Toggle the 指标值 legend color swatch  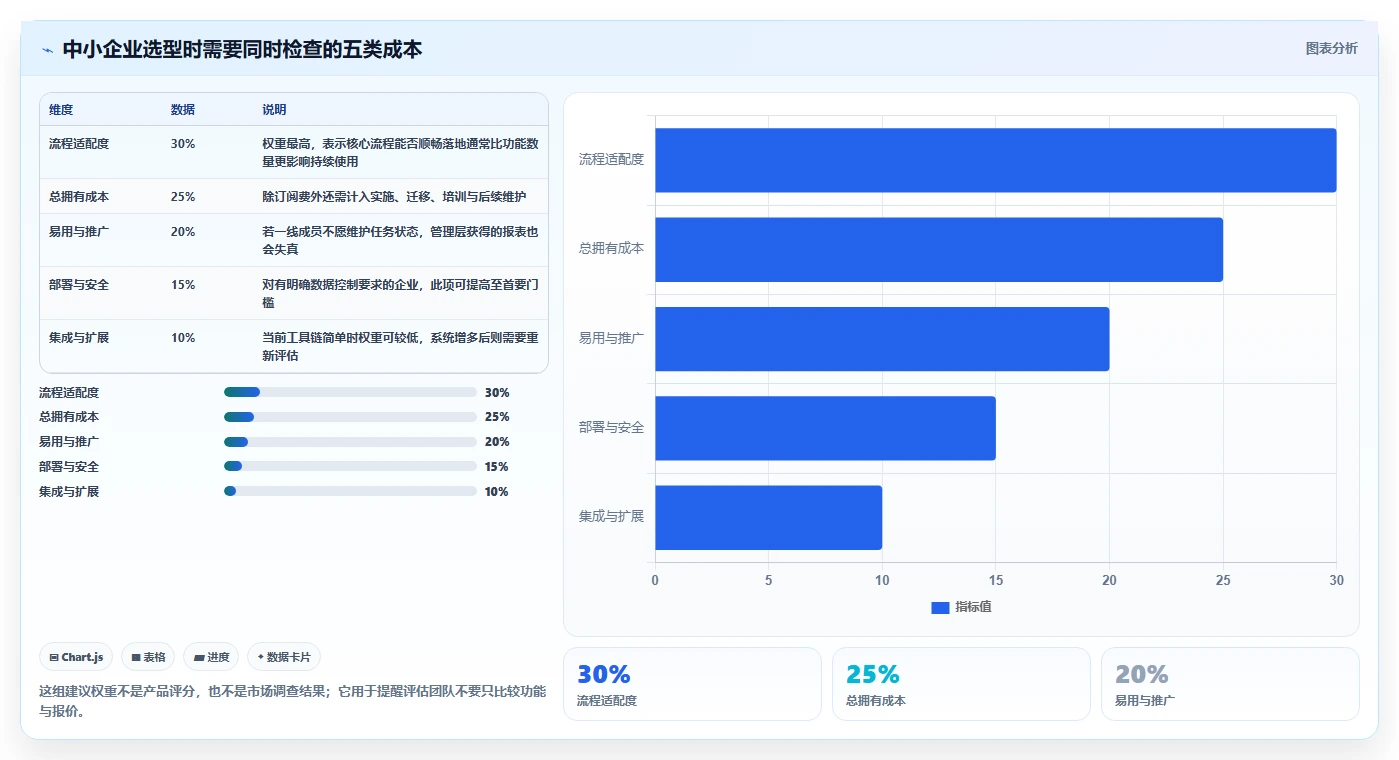pyautogui.click(x=940, y=607)
